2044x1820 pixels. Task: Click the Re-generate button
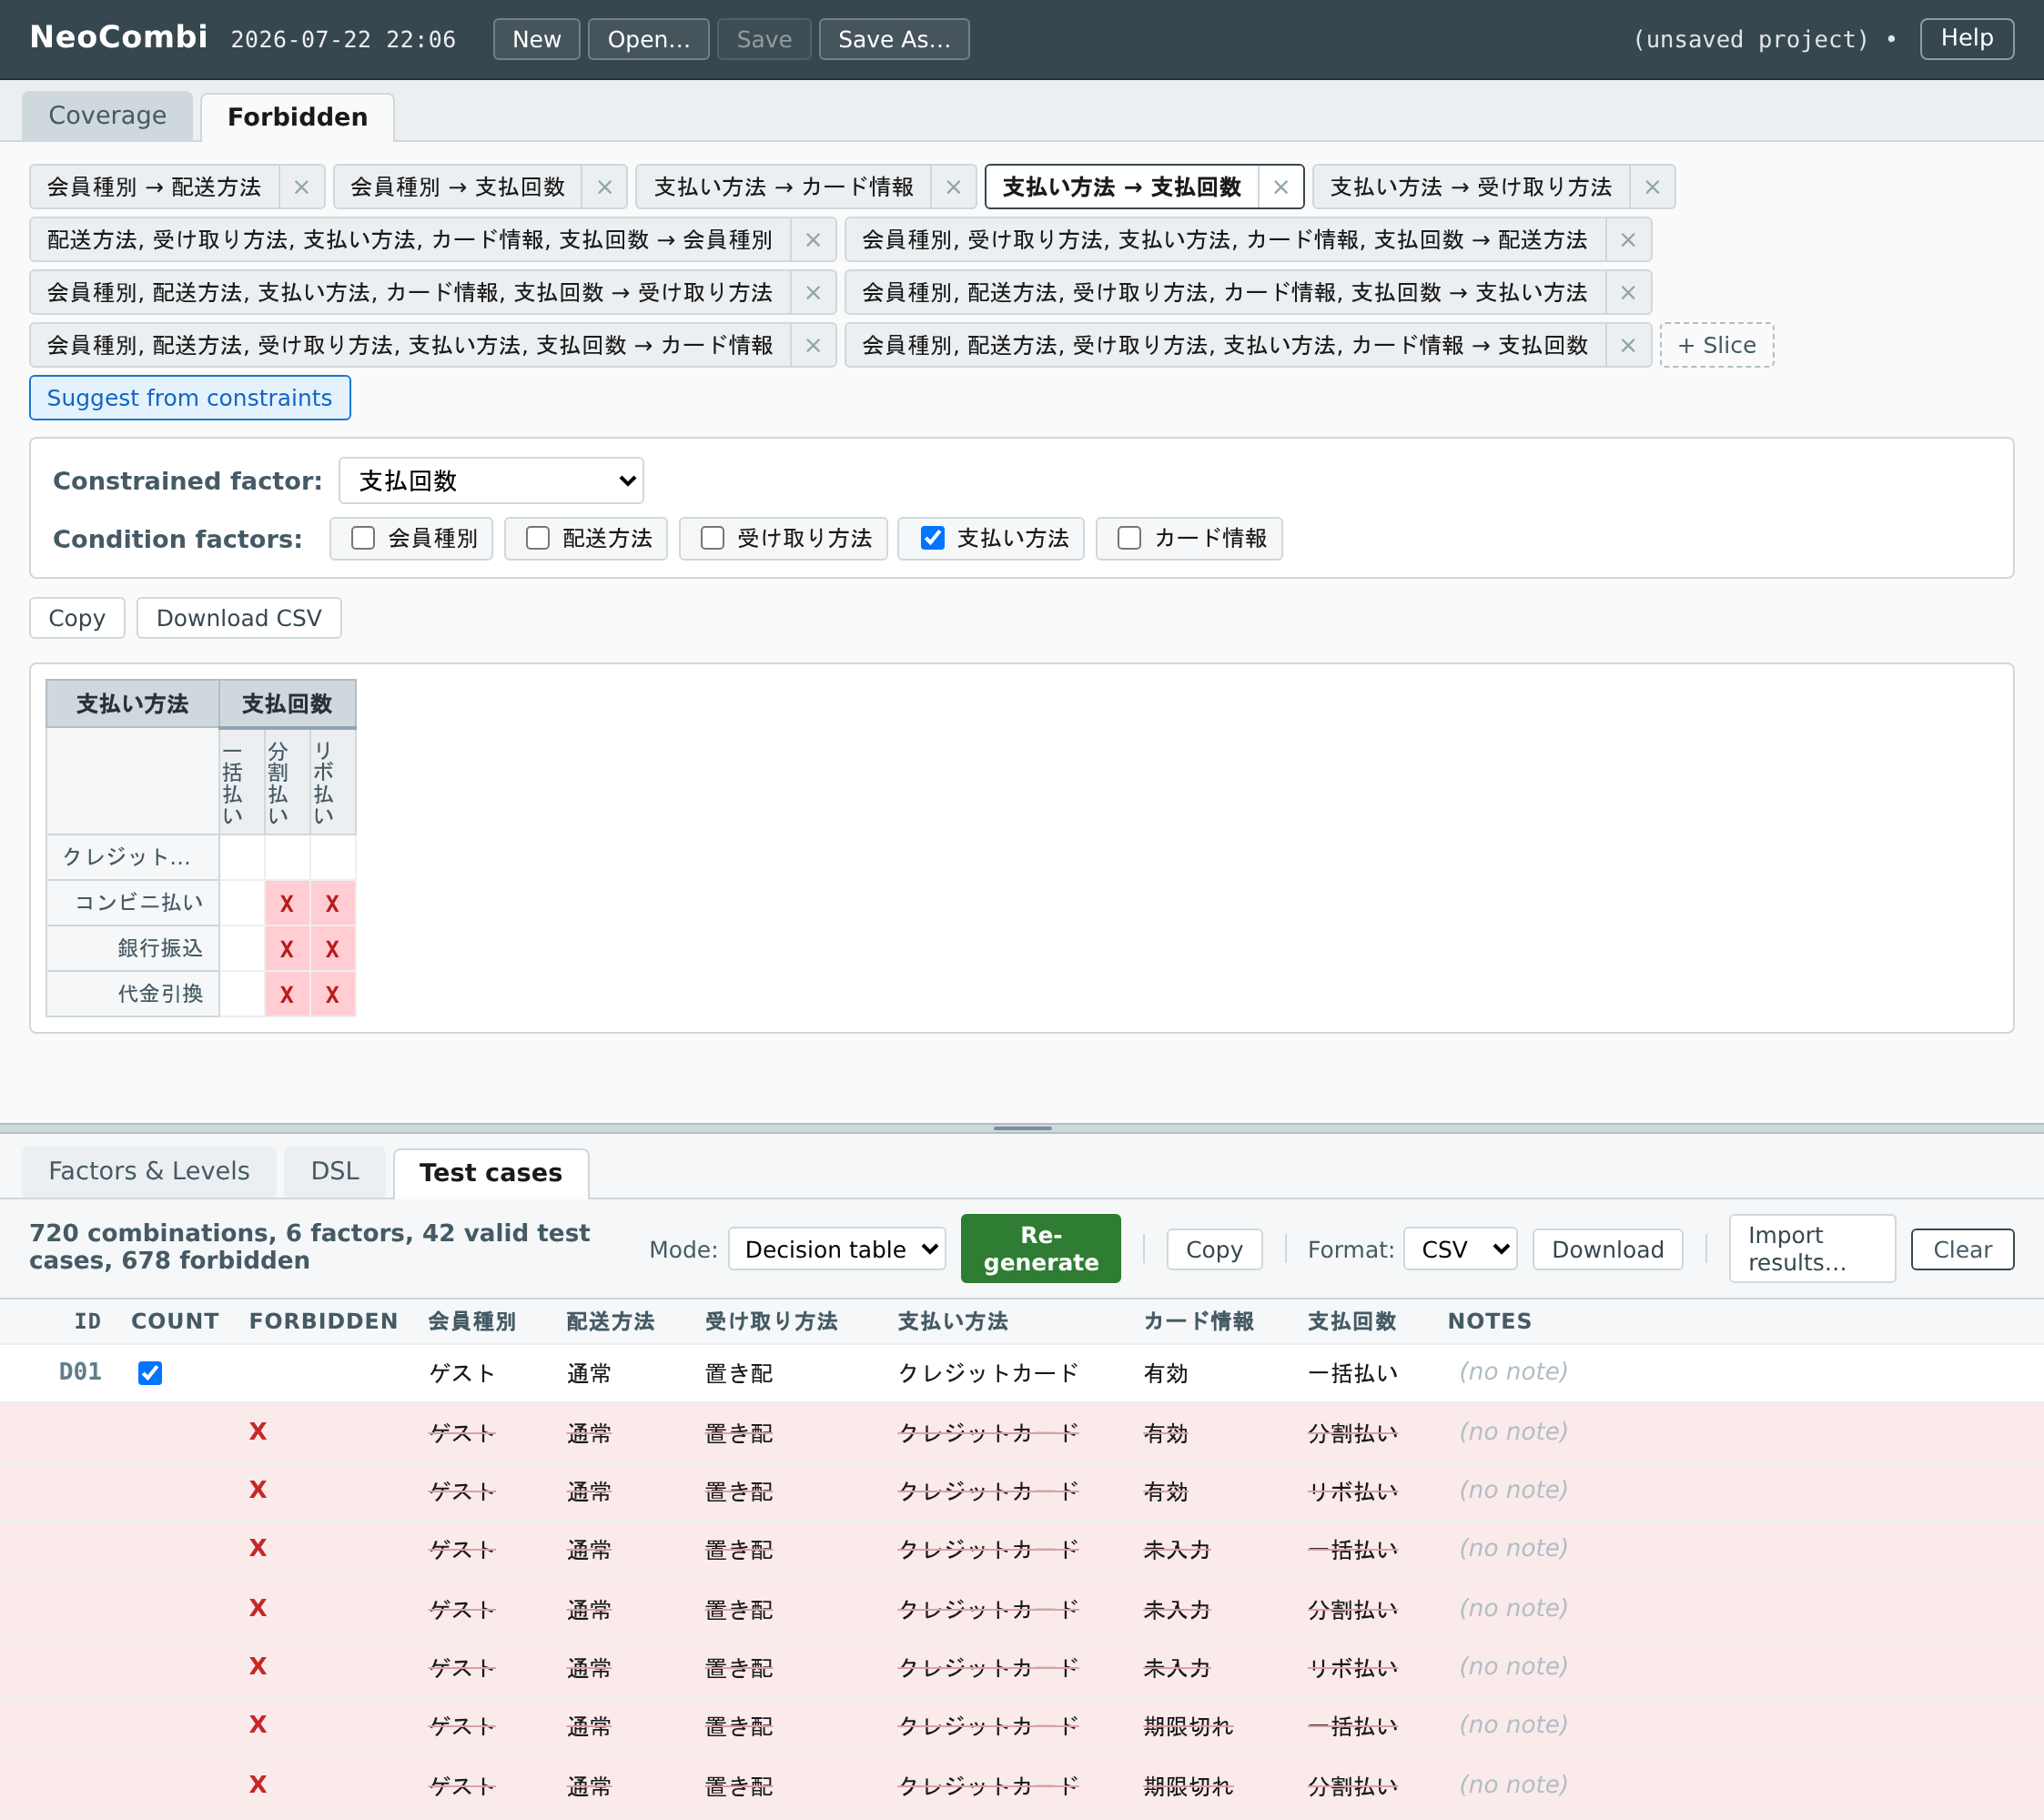1041,1249
